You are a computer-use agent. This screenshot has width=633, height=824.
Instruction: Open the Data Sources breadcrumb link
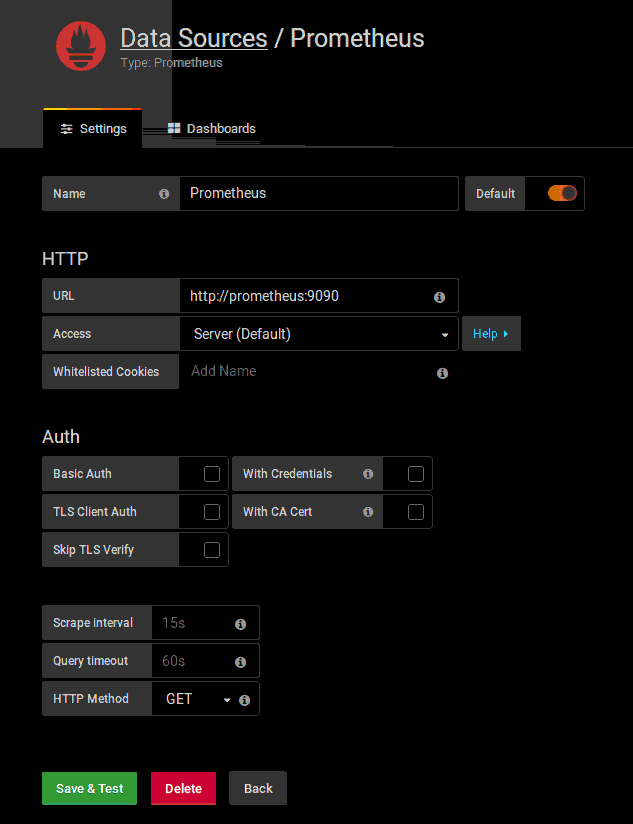(x=193, y=38)
